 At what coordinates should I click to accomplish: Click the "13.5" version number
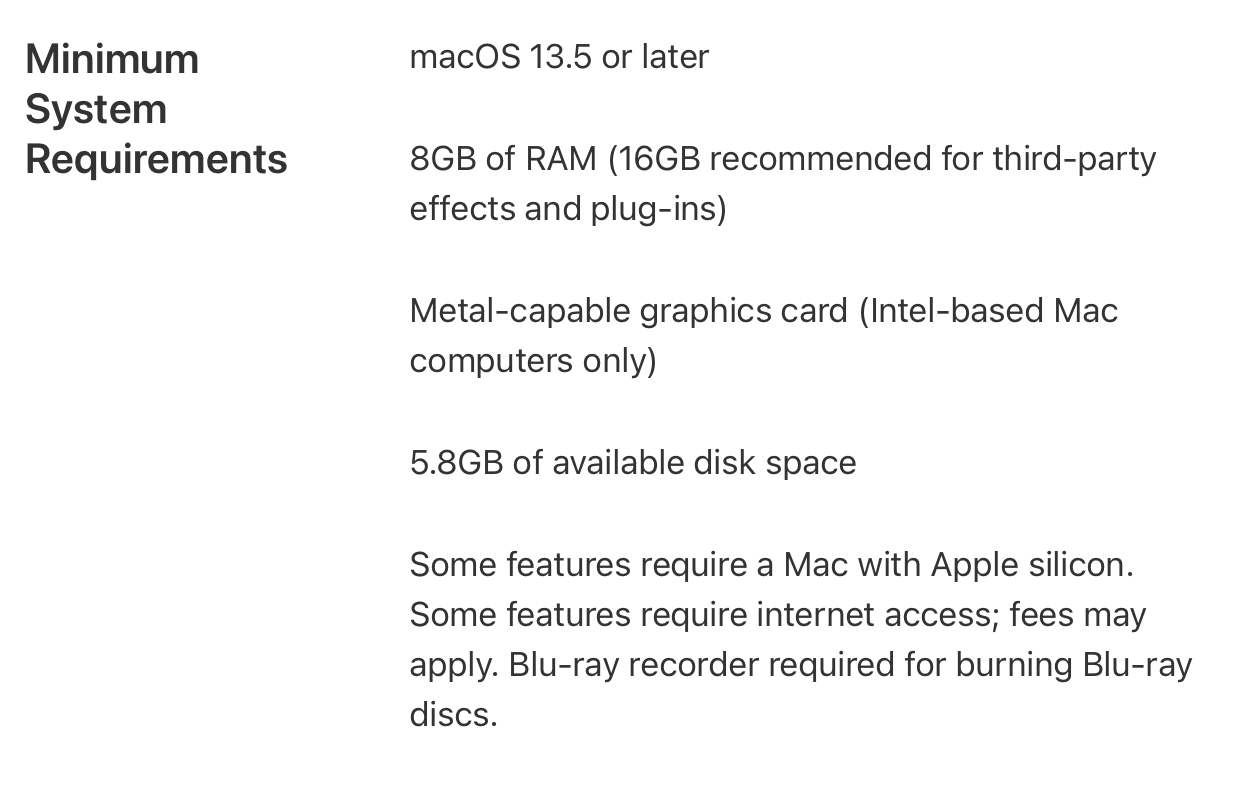pos(562,57)
